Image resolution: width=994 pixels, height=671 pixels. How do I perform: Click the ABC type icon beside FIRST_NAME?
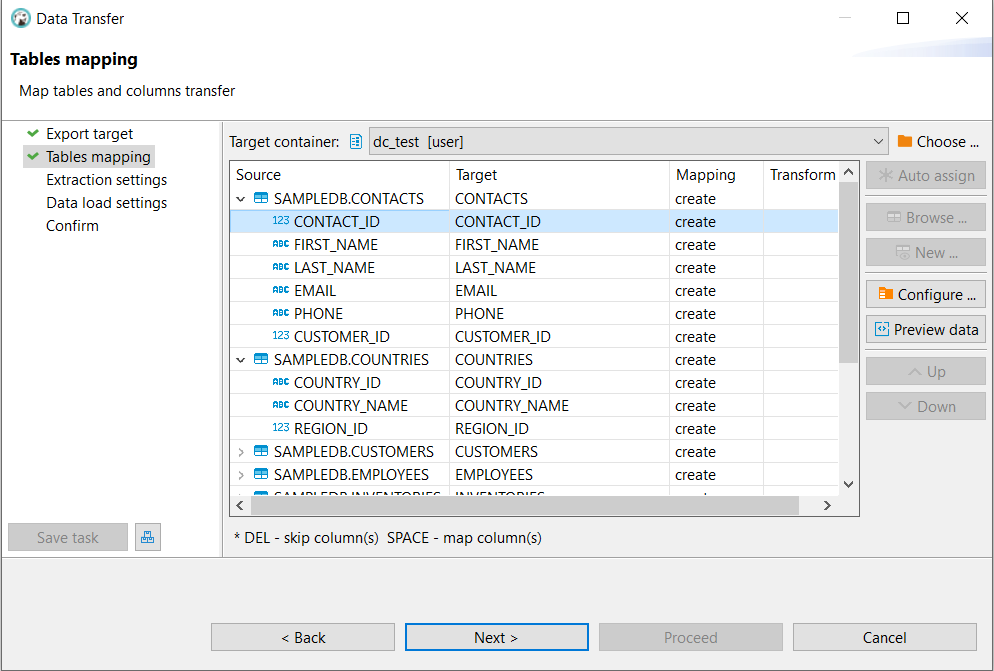coord(281,244)
